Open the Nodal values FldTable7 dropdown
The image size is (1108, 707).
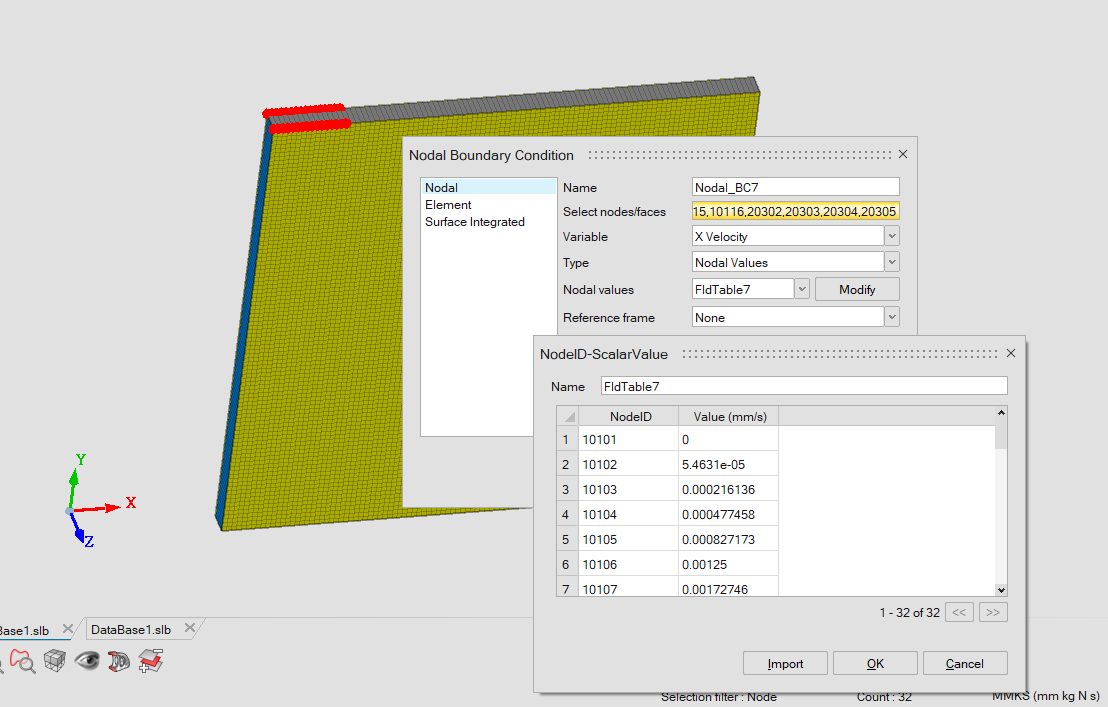tap(801, 289)
